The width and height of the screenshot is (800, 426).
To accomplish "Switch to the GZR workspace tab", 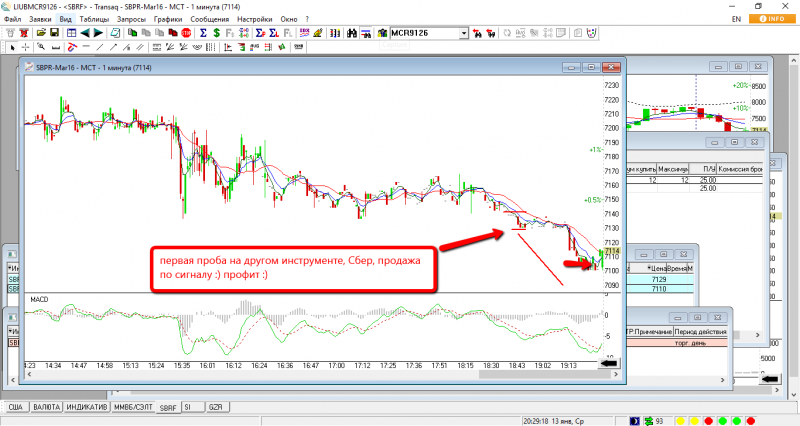I will (215, 407).
